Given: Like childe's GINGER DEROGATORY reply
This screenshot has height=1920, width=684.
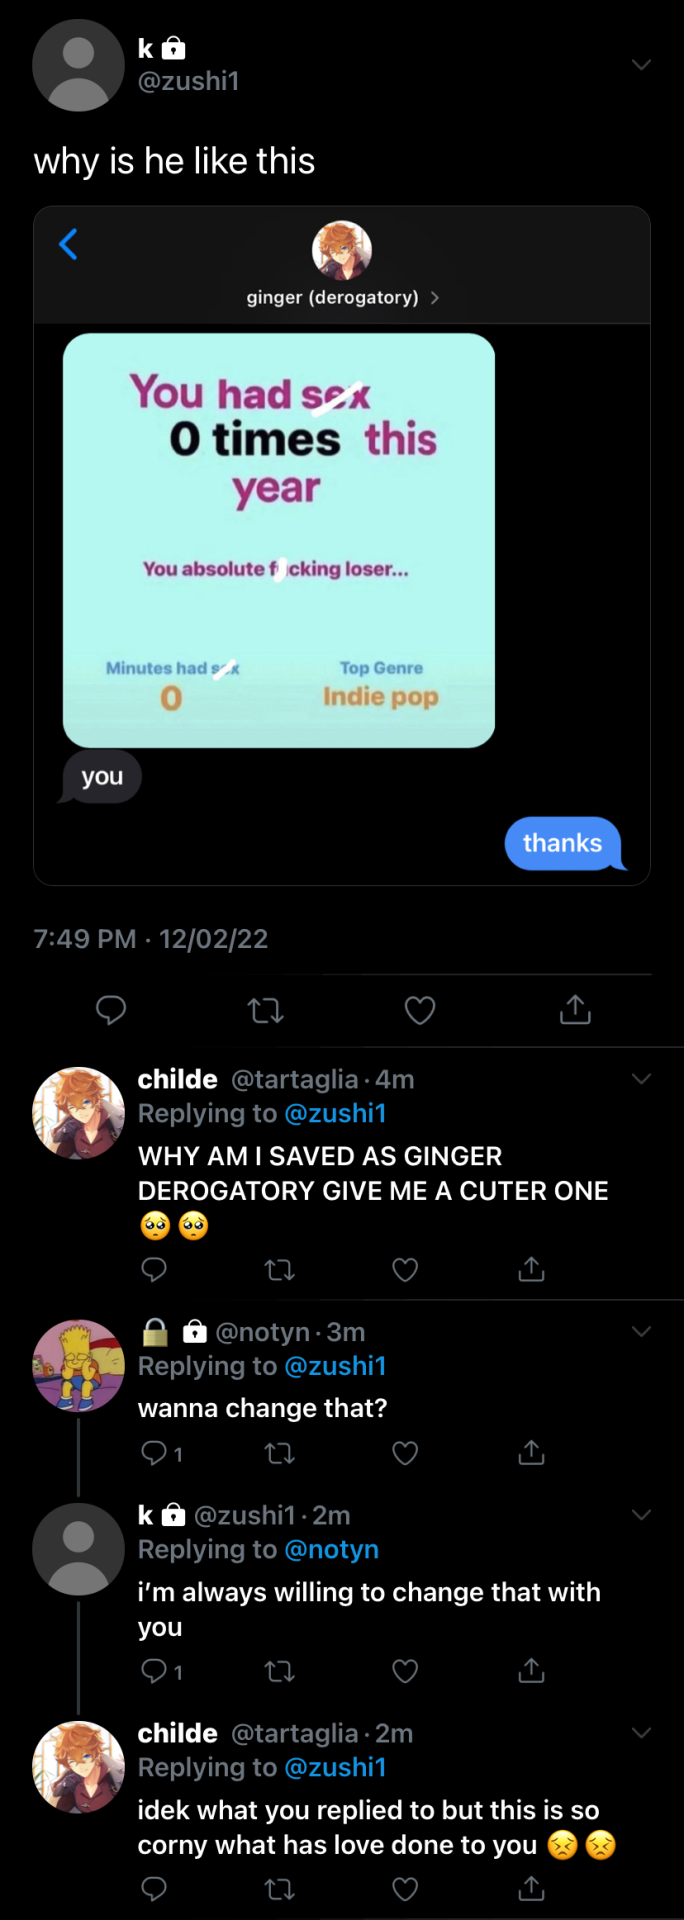Looking at the screenshot, I should [x=405, y=1270].
